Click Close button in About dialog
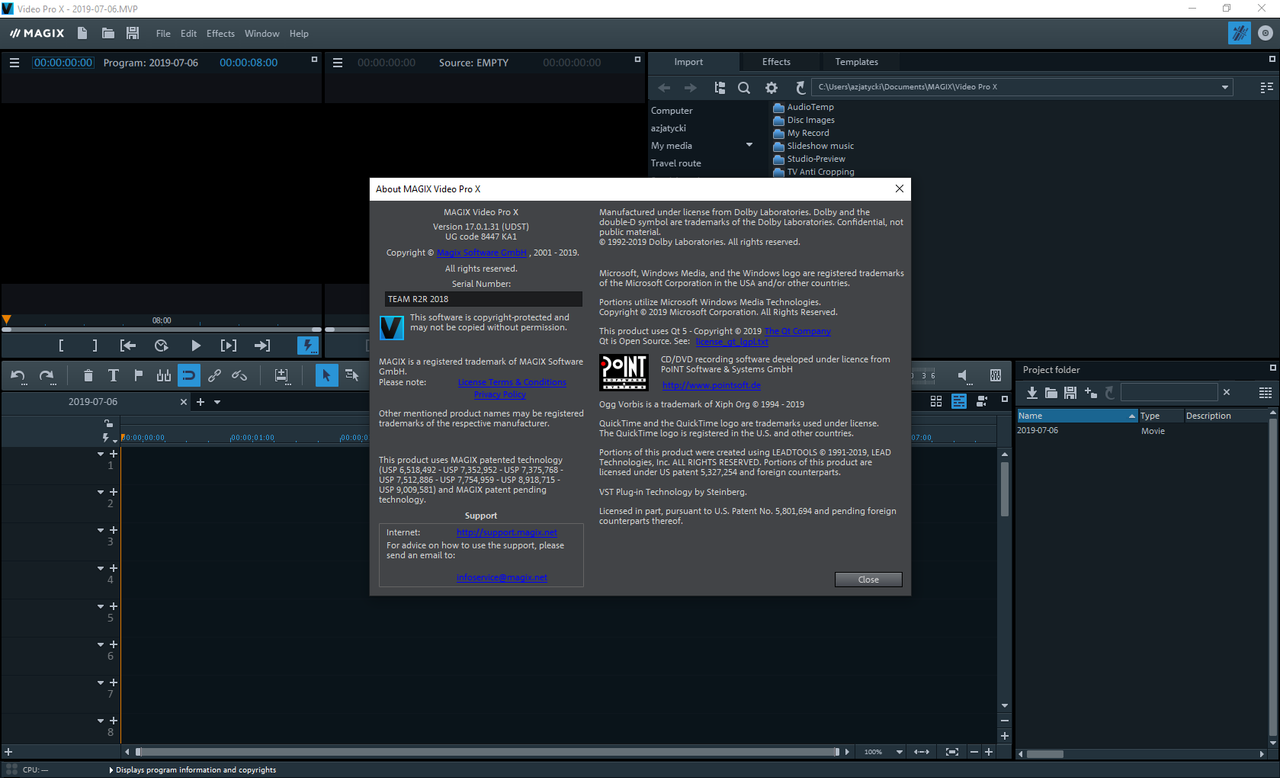This screenshot has width=1280, height=778. [868, 580]
